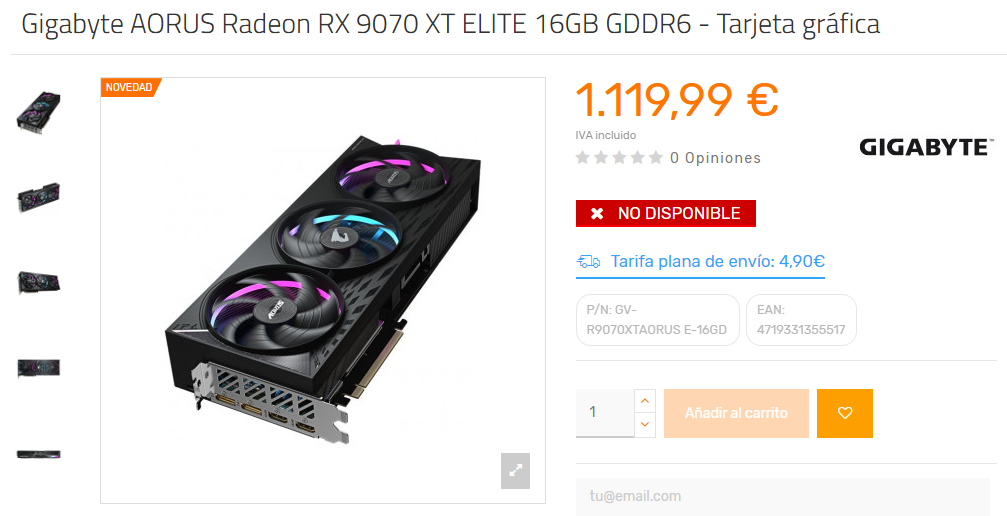Click the heart wishlist icon button
The height and width of the screenshot is (516, 1007).
click(x=845, y=413)
